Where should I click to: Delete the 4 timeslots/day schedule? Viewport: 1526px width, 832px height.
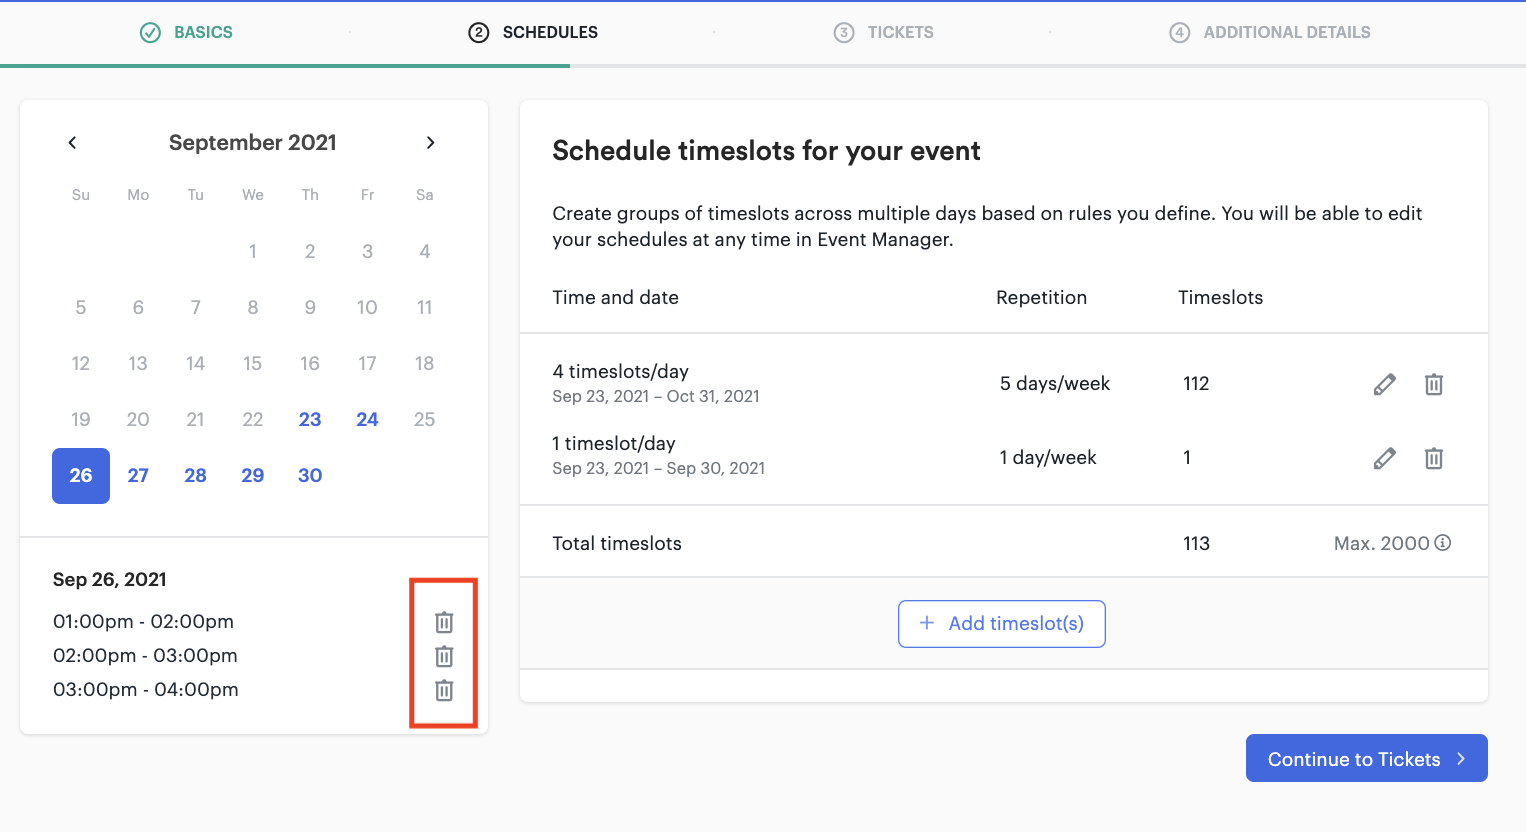(1433, 384)
